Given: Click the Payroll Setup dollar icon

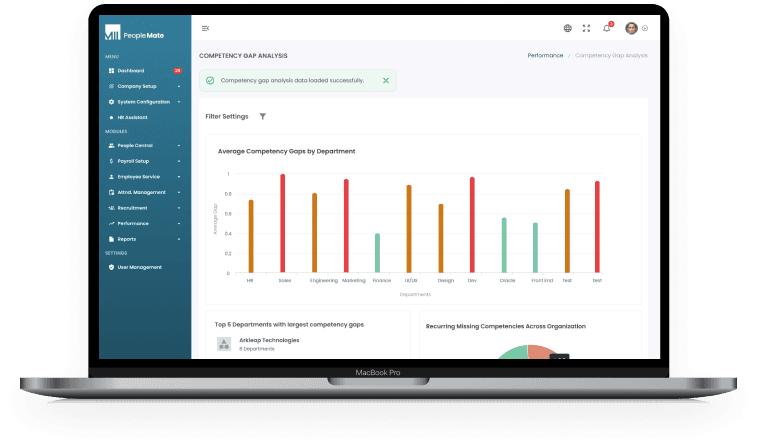Looking at the screenshot, I should 112,161.
